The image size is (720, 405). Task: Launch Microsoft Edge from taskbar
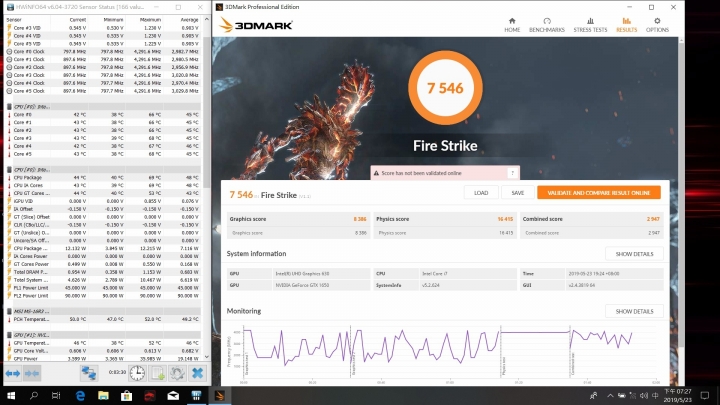[x=80, y=395]
